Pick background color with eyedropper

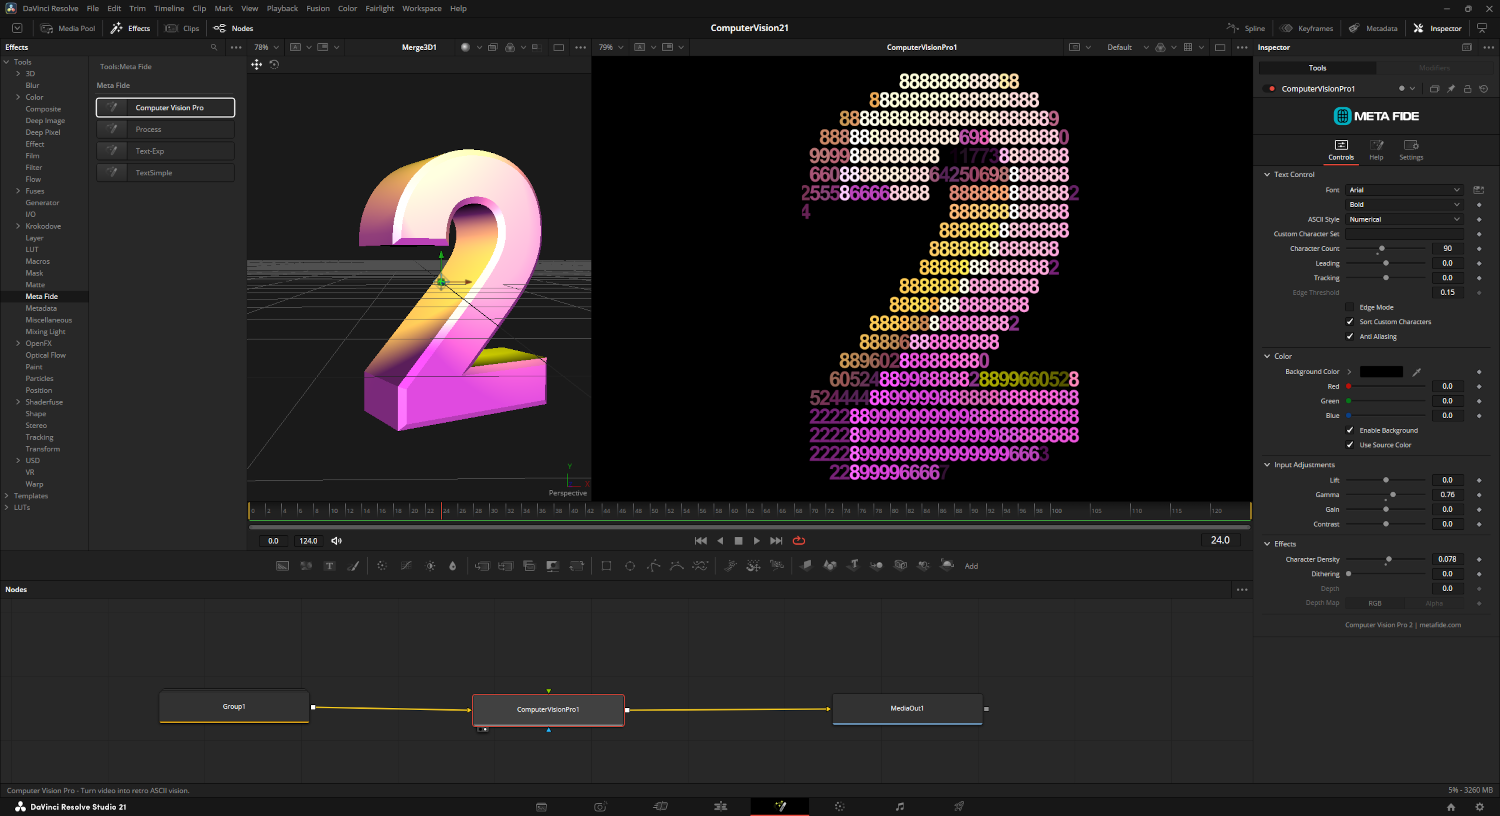(1417, 372)
